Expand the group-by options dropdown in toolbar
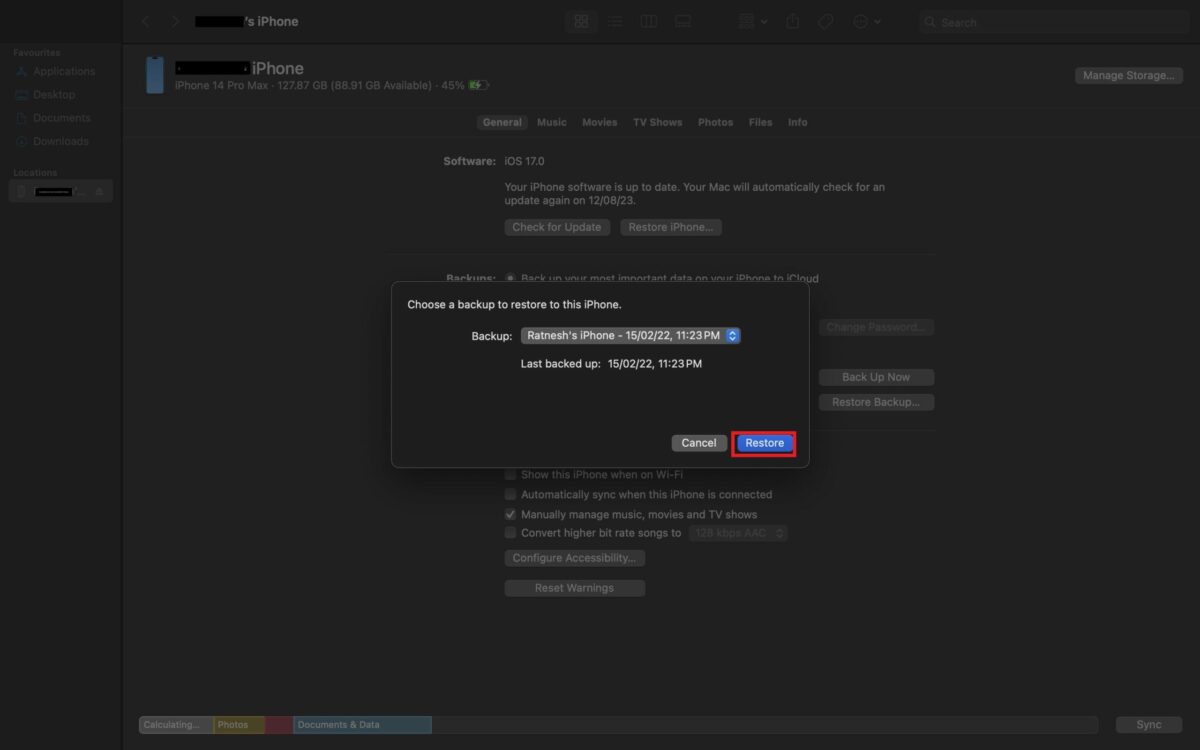Image resolution: width=1200 pixels, height=750 pixels. pyautogui.click(x=752, y=21)
